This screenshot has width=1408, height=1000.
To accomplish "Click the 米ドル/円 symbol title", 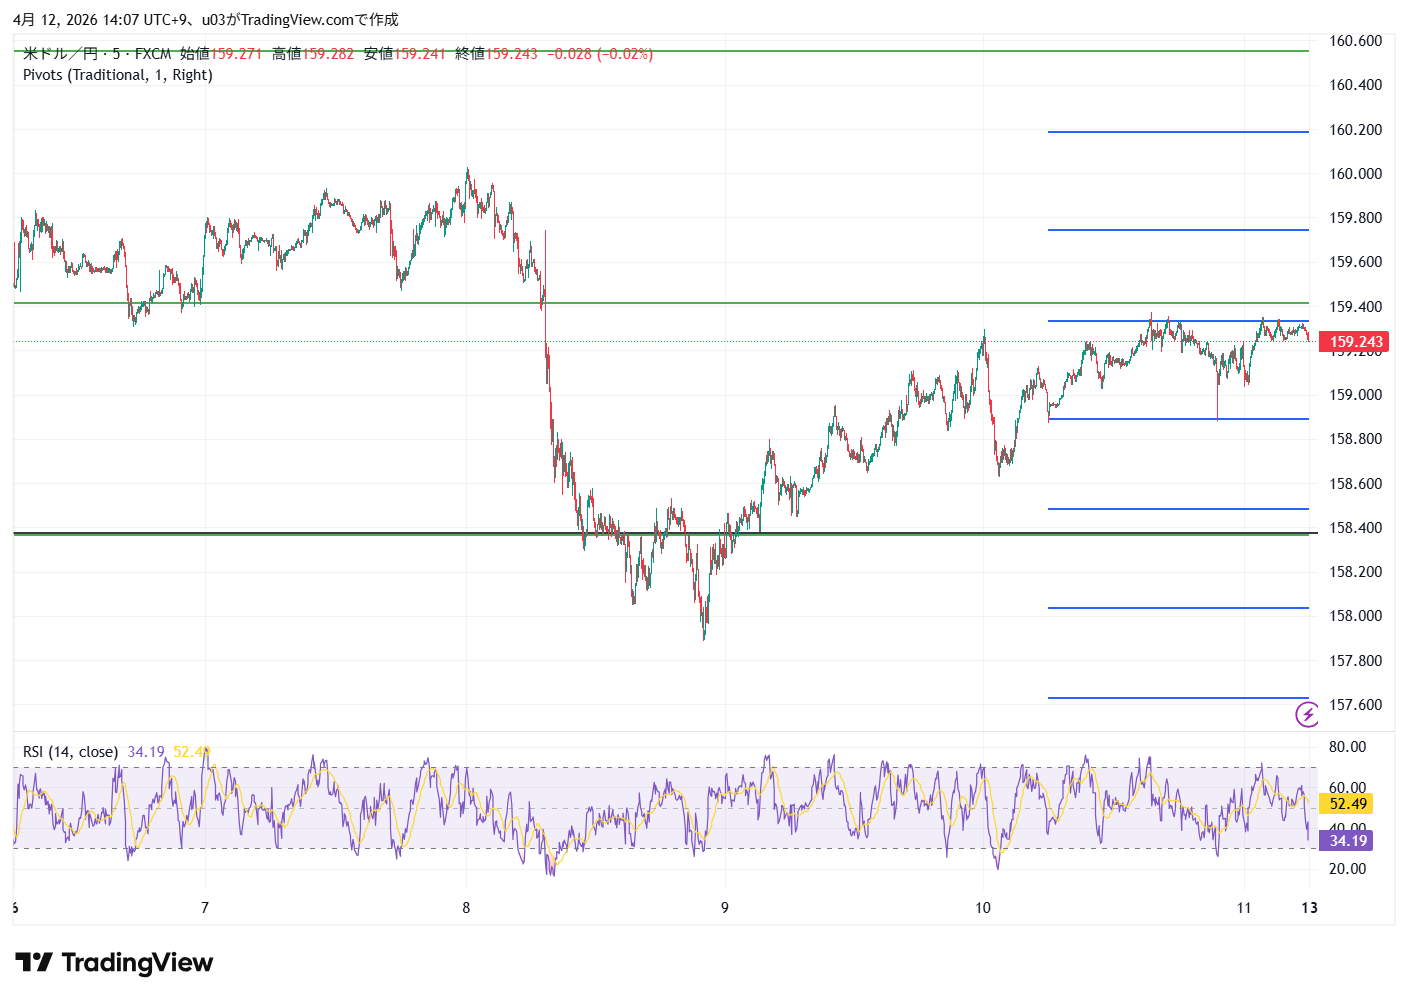I will 60,54.
